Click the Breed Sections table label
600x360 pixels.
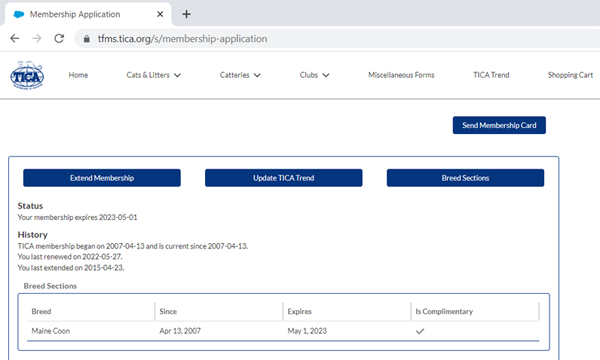click(x=50, y=286)
